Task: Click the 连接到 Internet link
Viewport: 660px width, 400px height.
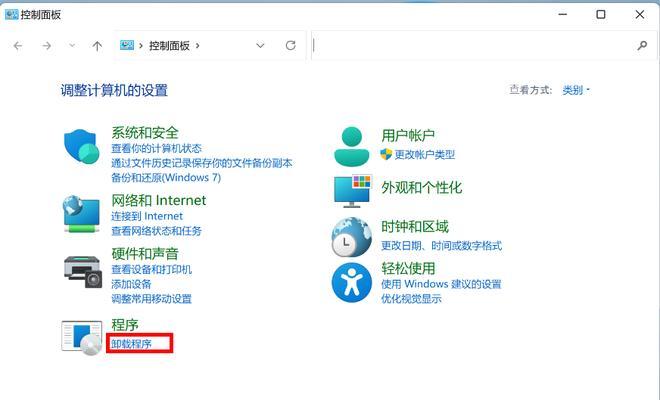Action: (147, 216)
